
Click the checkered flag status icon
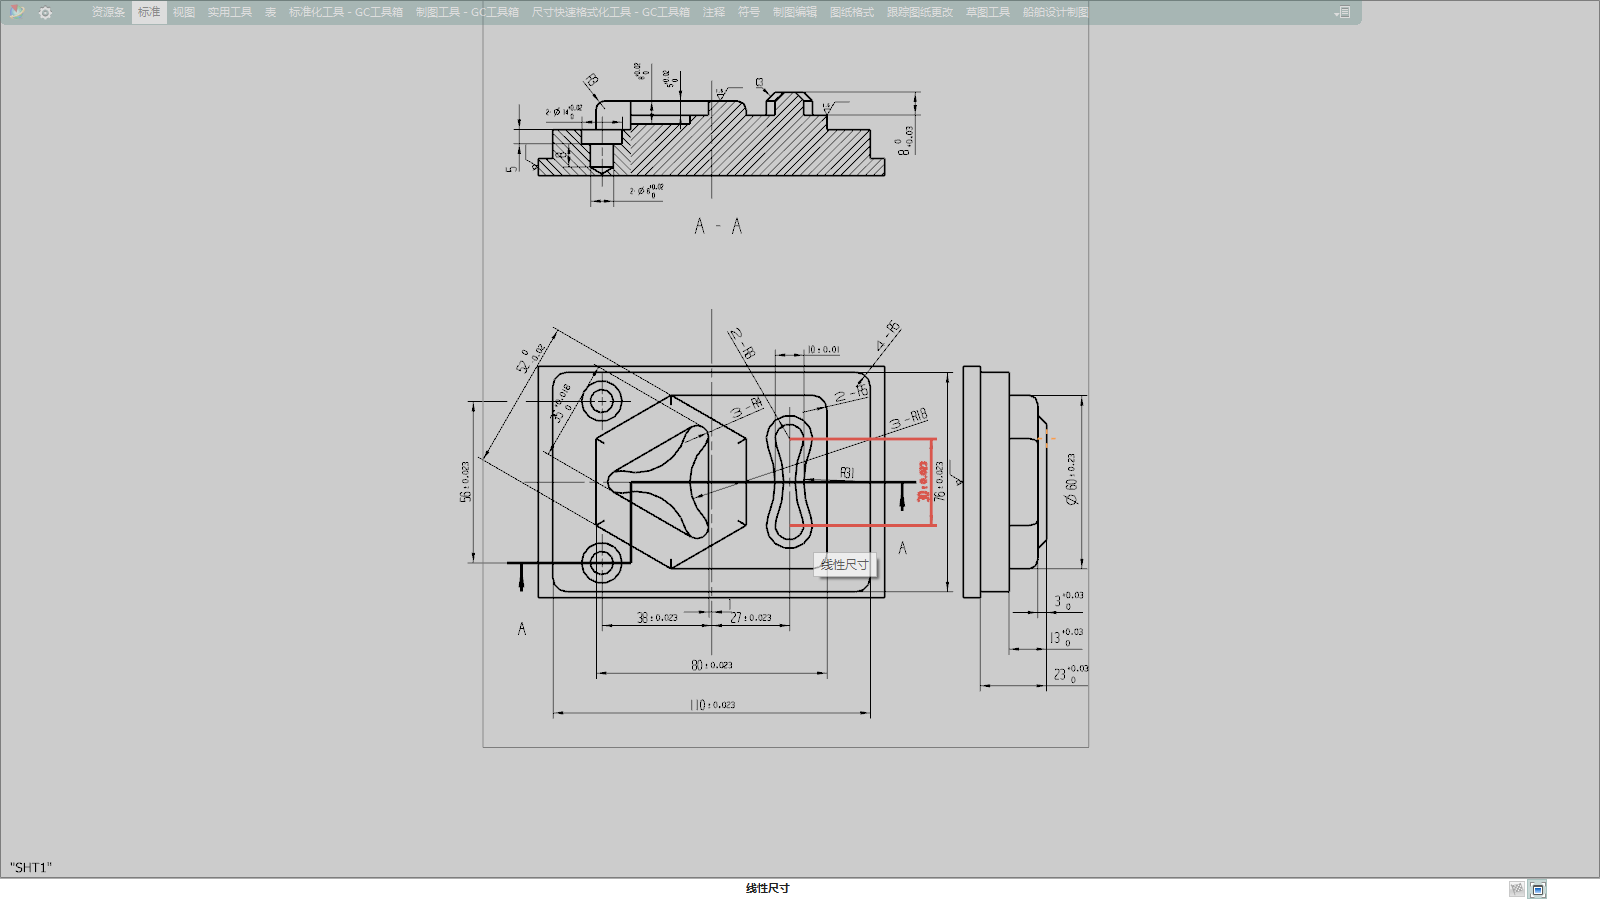[x=1517, y=889]
